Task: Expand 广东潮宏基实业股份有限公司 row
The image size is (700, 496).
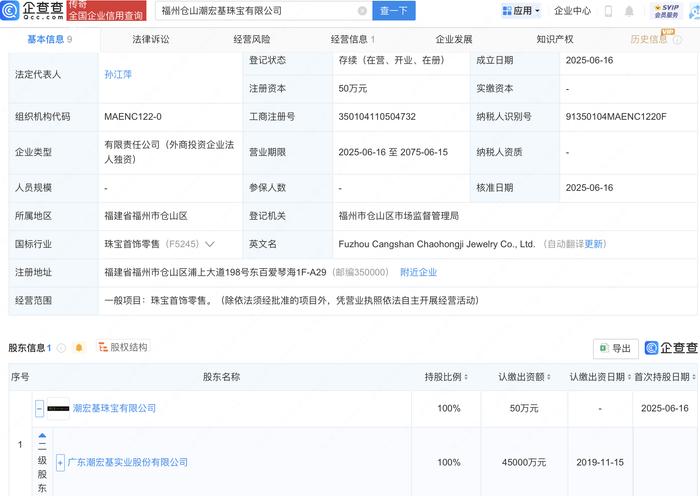Action: click(60, 463)
